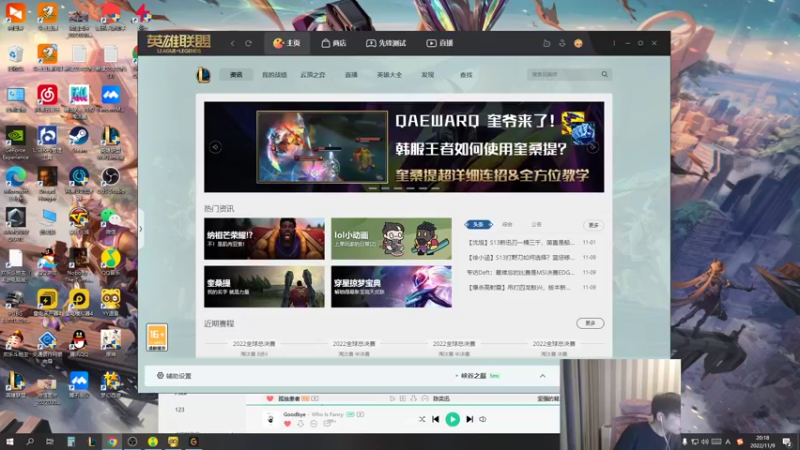Open NetEase Cloud Music desktop shortcut

point(47,99)
